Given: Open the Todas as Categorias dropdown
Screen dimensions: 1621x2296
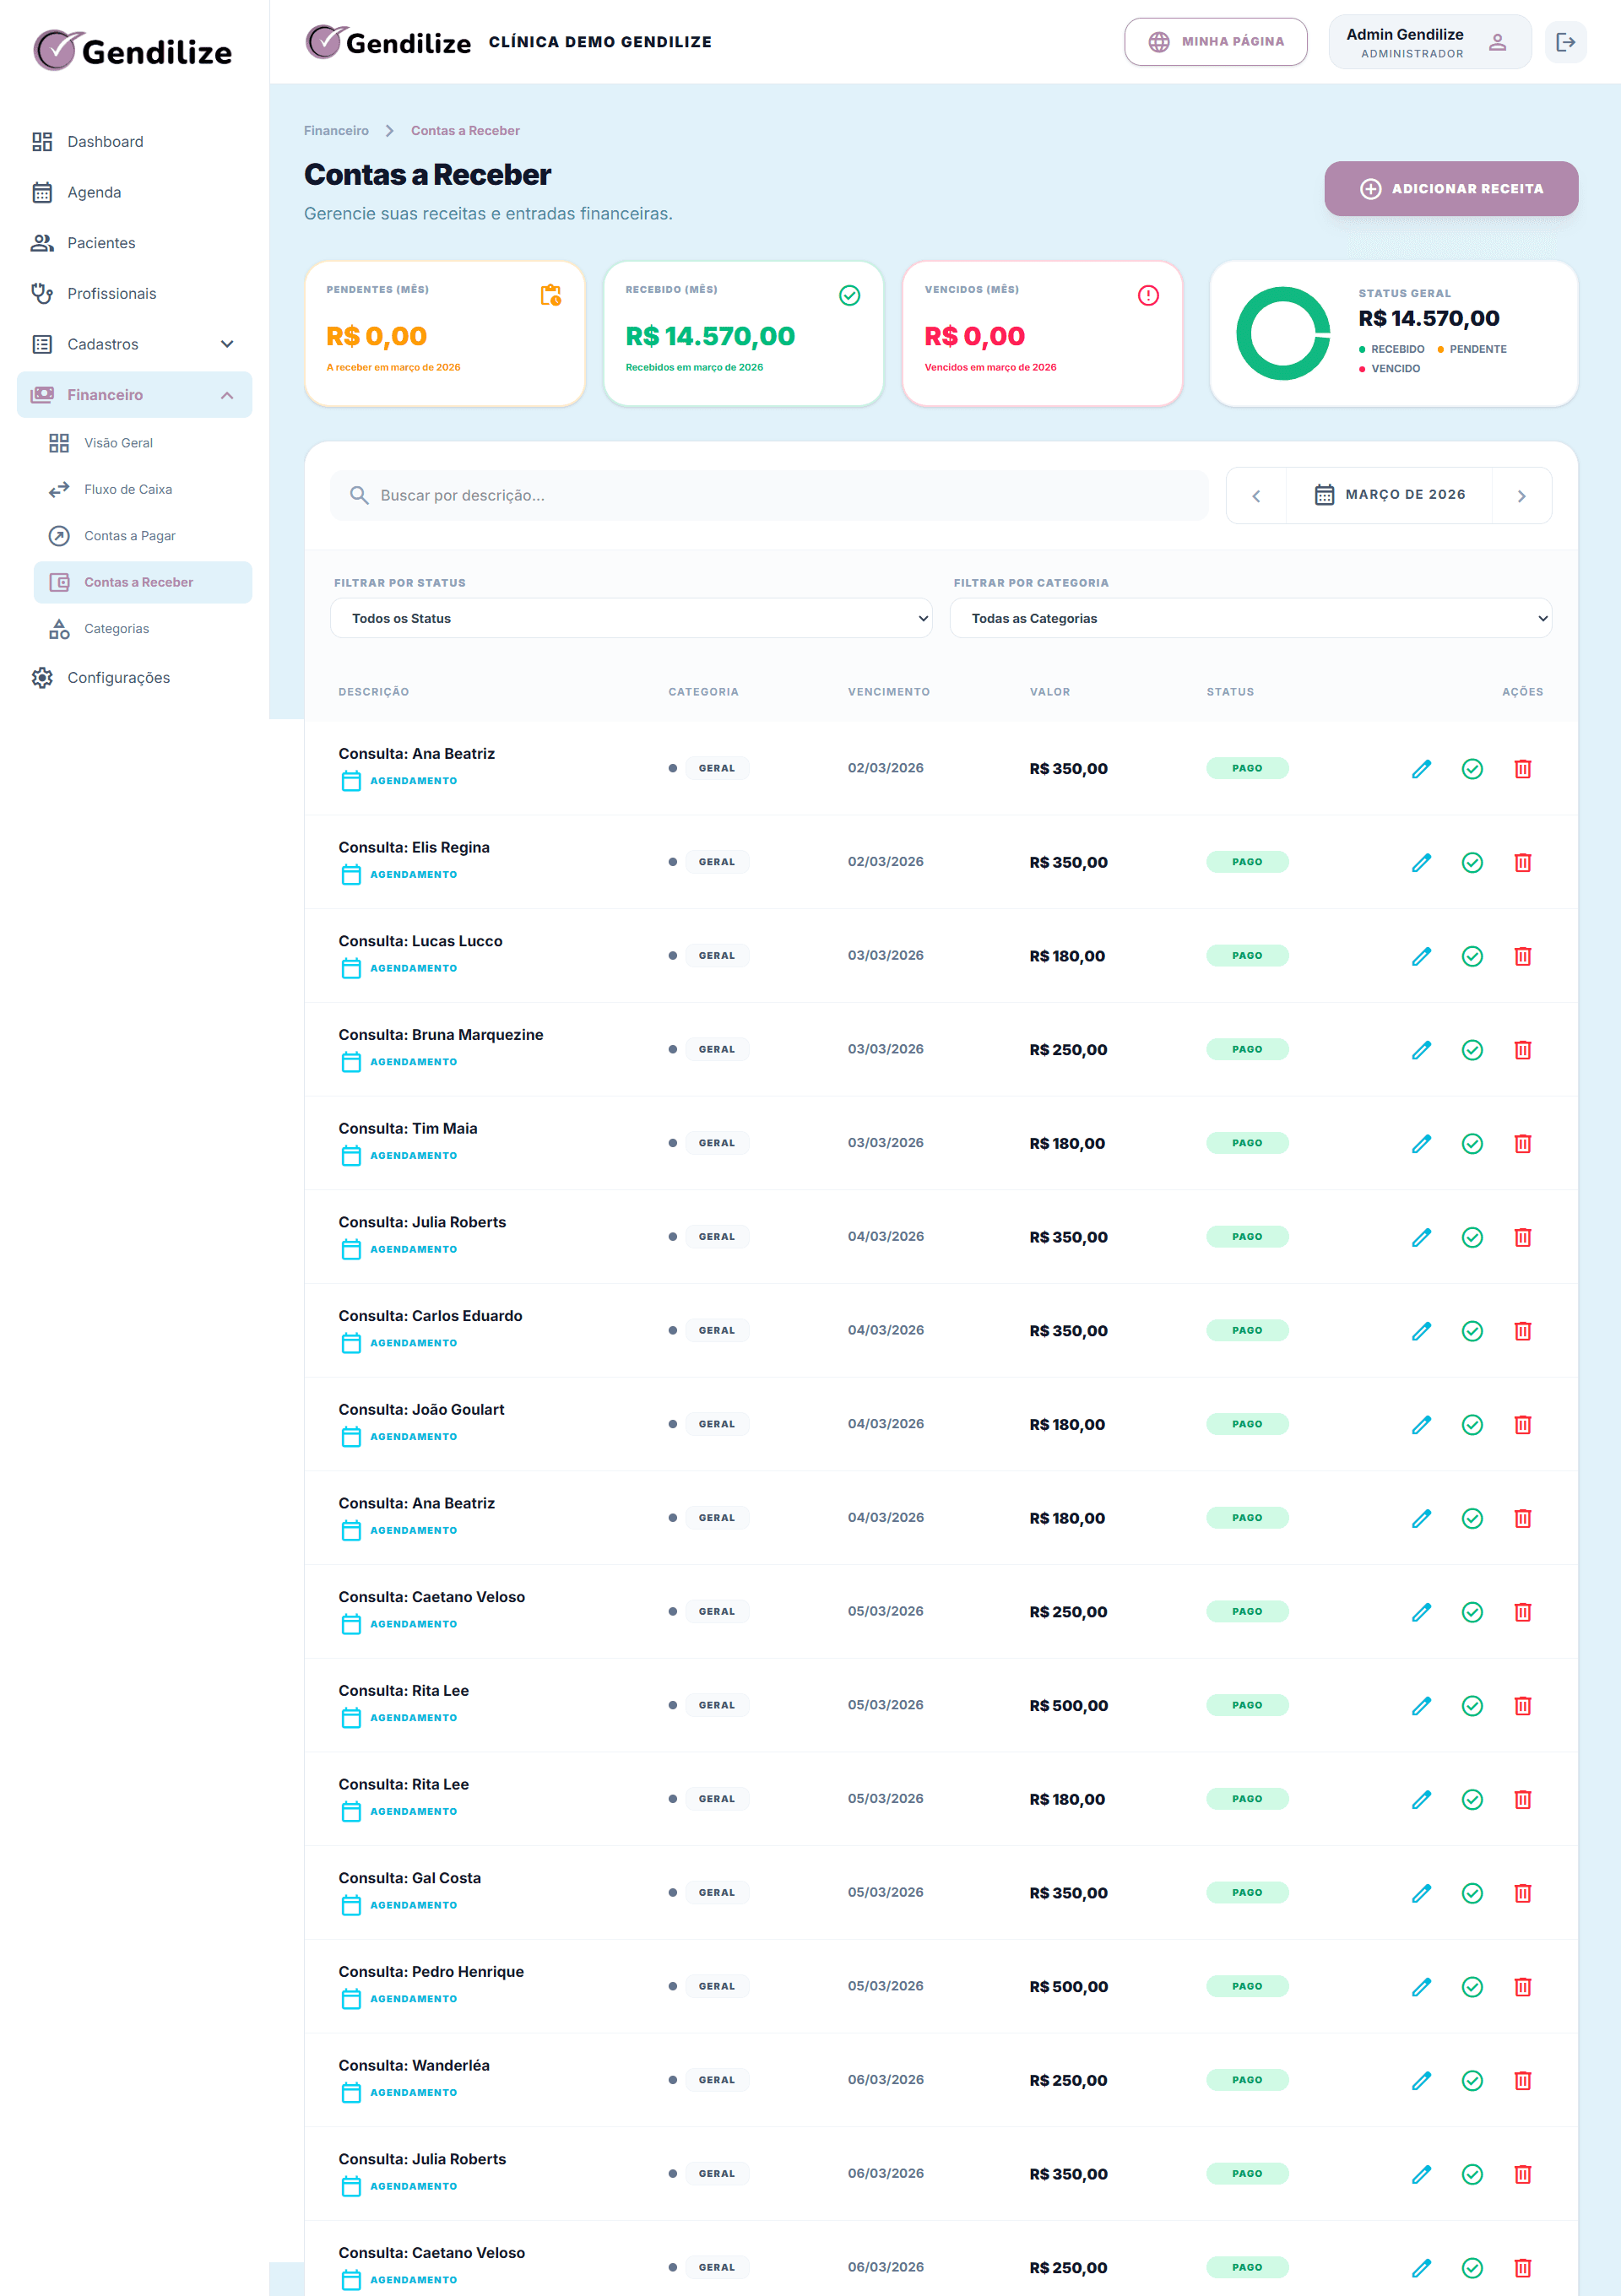Looking at the screenshot, I should click(1250, 618).
